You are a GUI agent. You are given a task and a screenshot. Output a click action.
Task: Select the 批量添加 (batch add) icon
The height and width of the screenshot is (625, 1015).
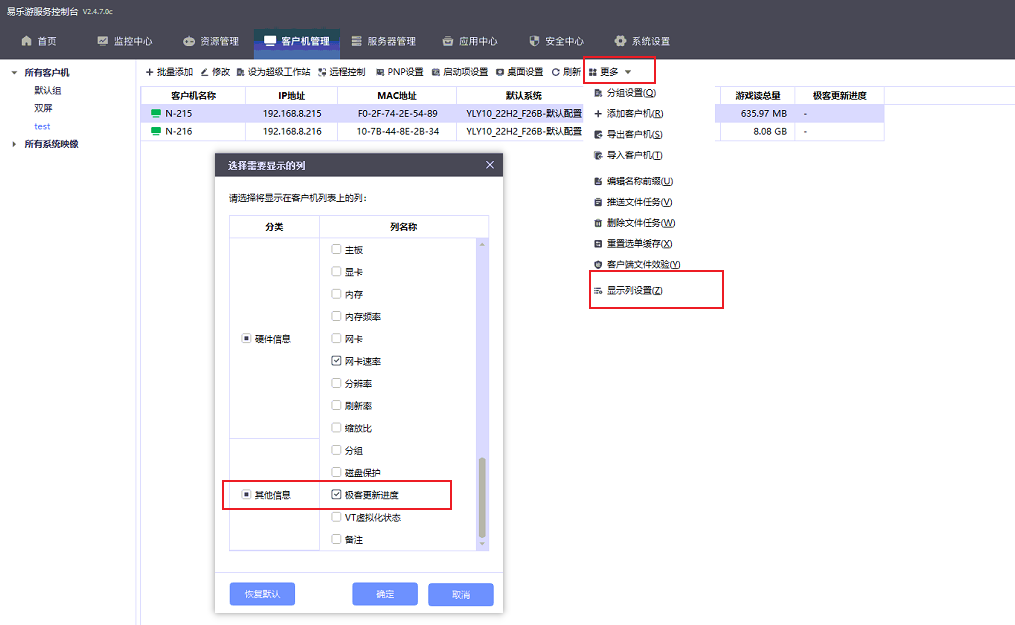172,71
